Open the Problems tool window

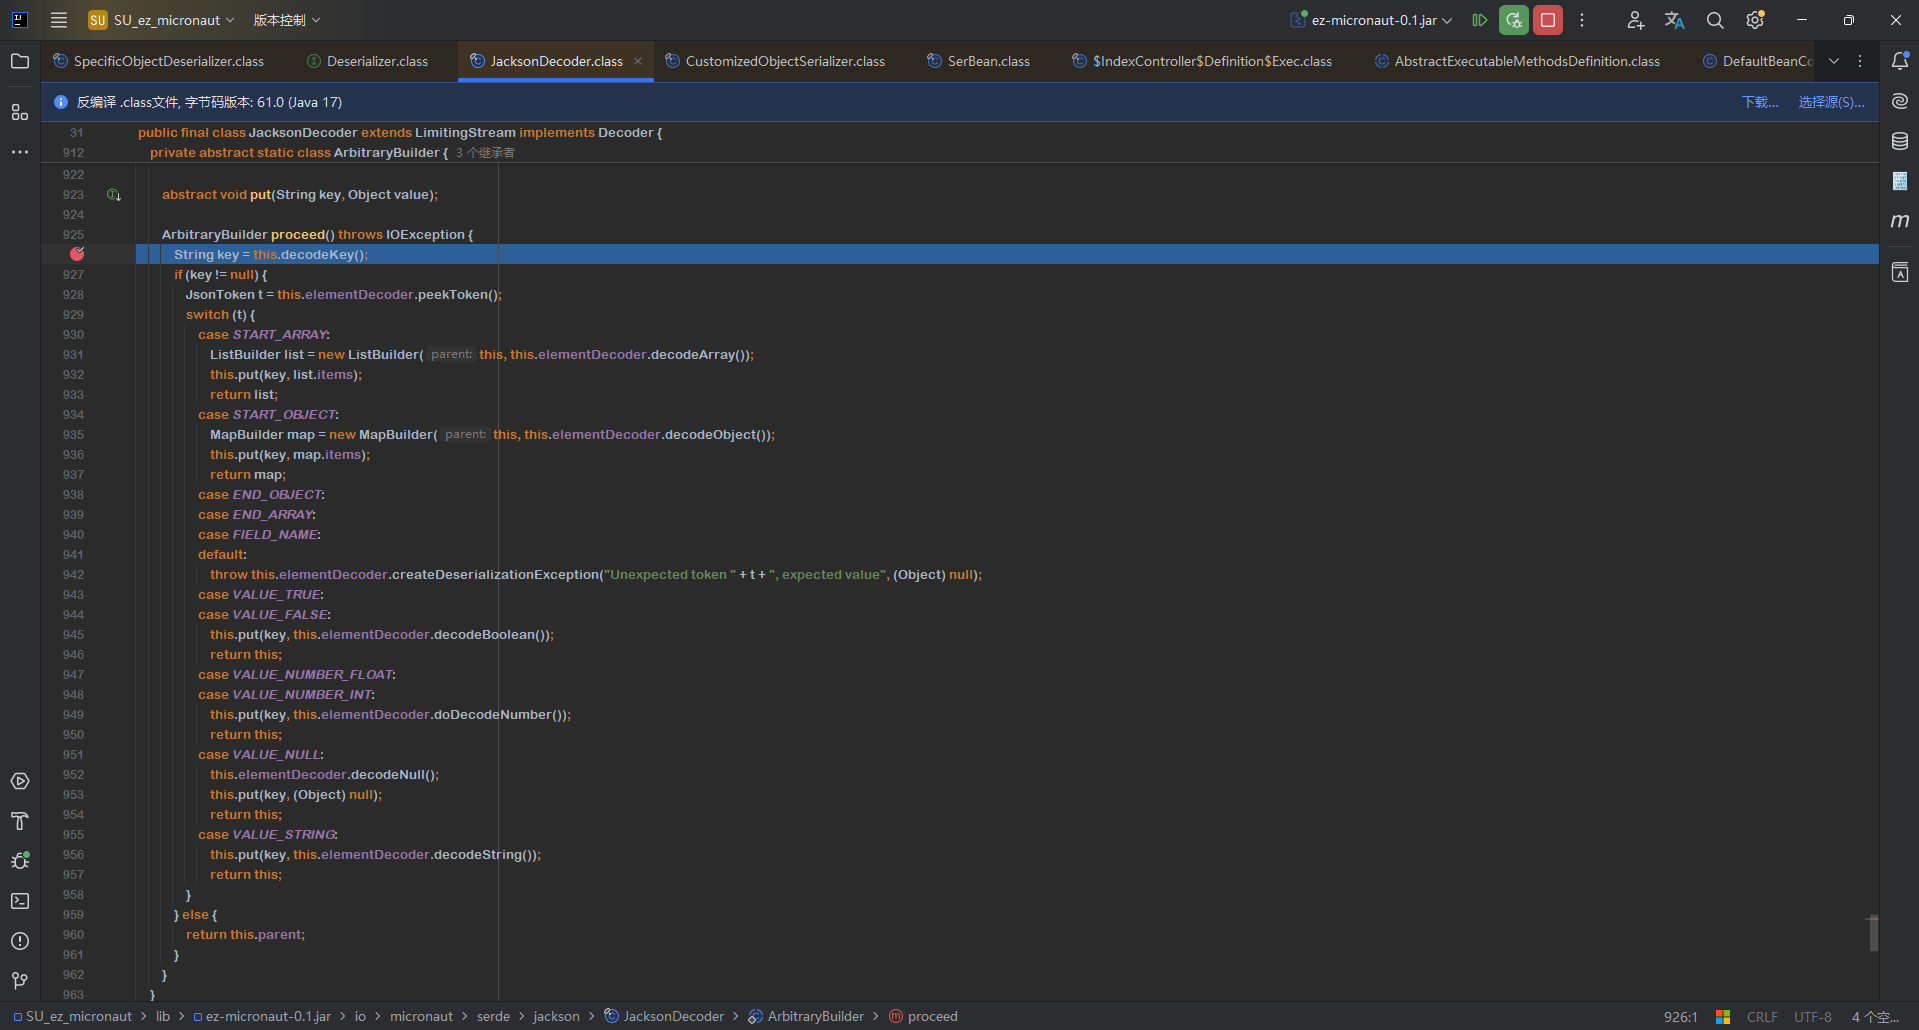(x=20, y=941)
